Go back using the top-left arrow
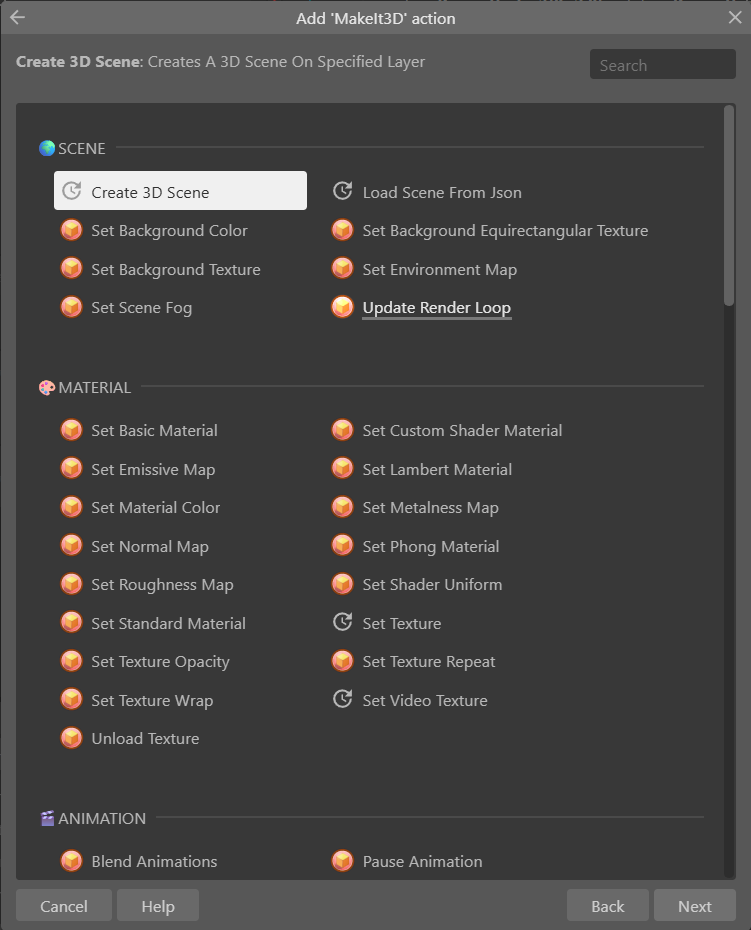 click(x=18, y=17)
